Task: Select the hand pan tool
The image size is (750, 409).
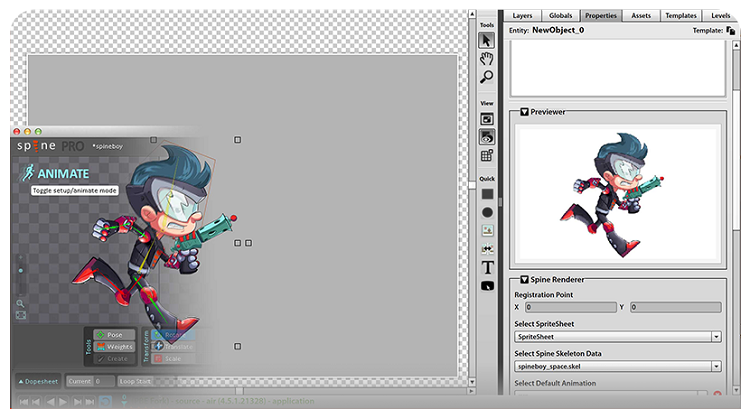Action: [x=486, y=59]
